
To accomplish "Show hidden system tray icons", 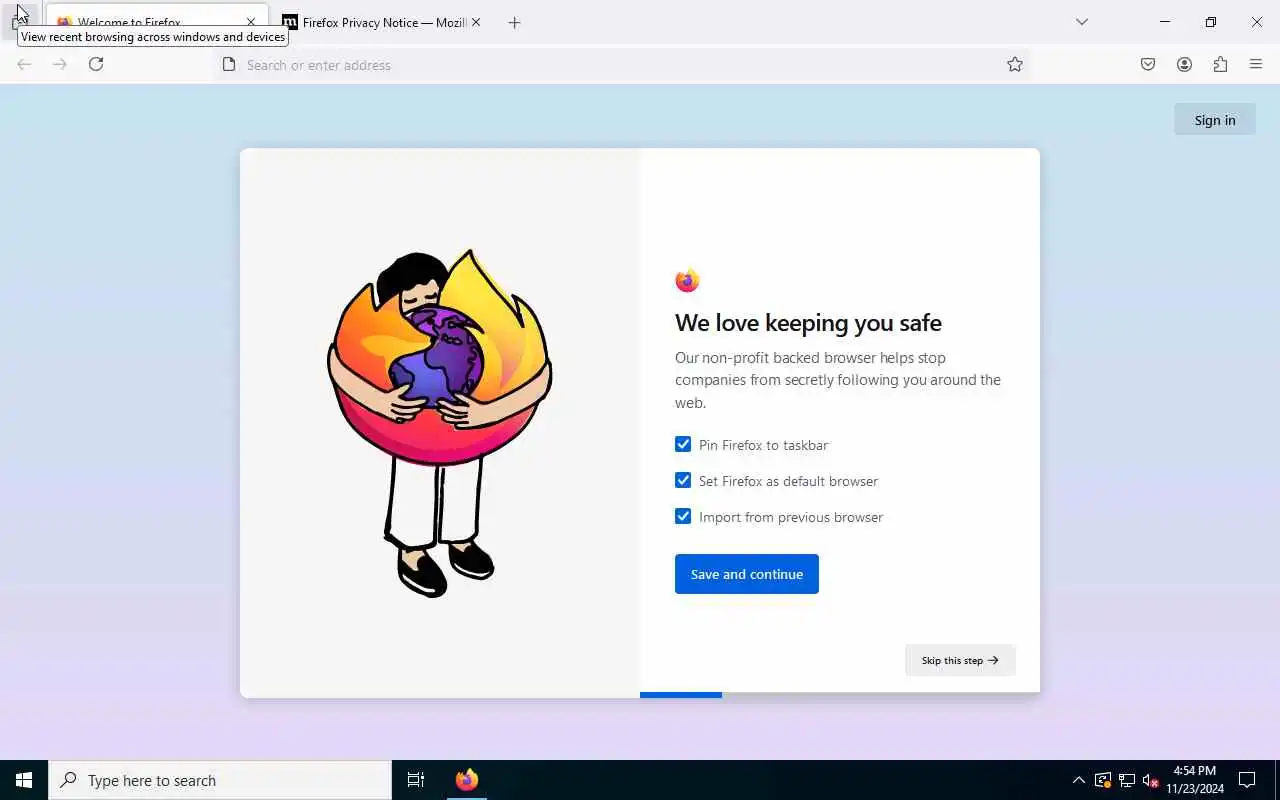I will click(x=1079, y=780).
